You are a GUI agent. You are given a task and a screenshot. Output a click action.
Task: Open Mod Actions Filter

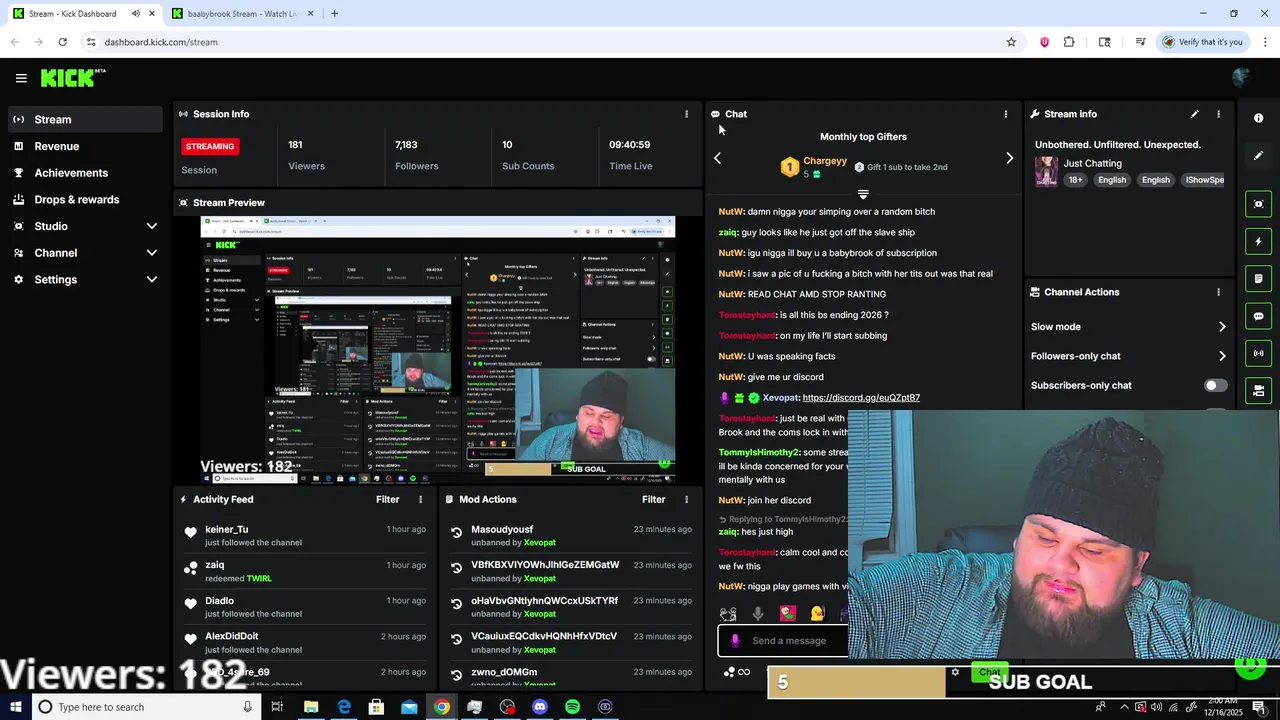click(x=654, y=499)
